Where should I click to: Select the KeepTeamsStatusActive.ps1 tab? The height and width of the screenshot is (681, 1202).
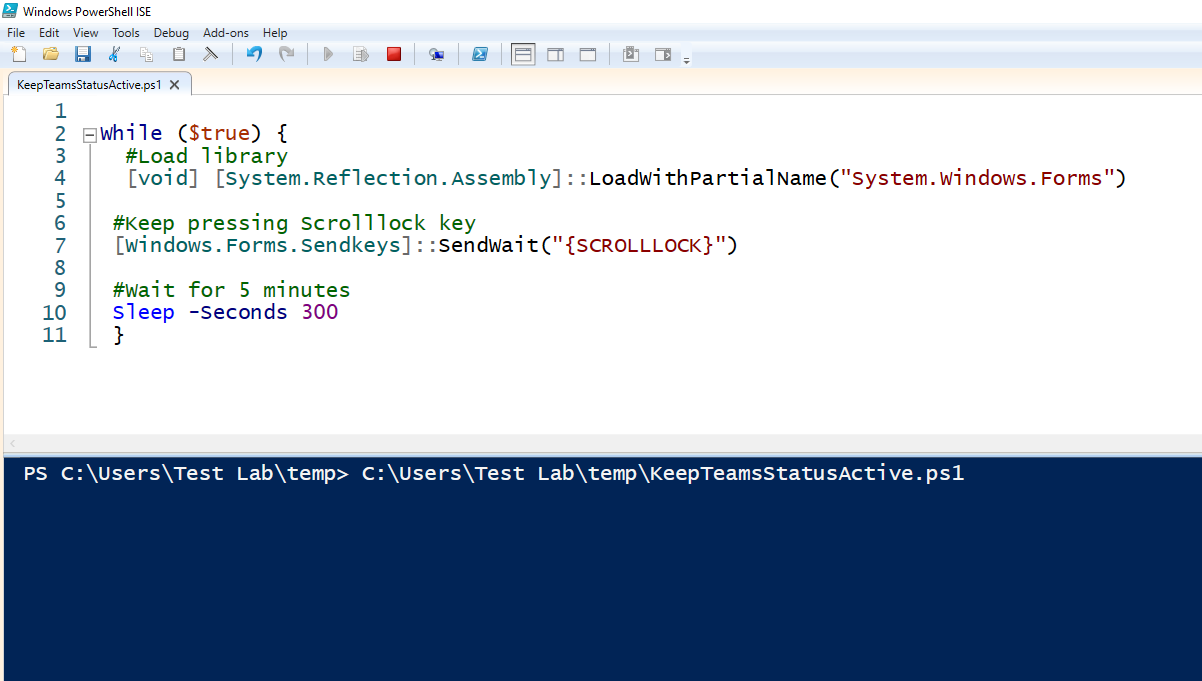click(x=88, y=85)
